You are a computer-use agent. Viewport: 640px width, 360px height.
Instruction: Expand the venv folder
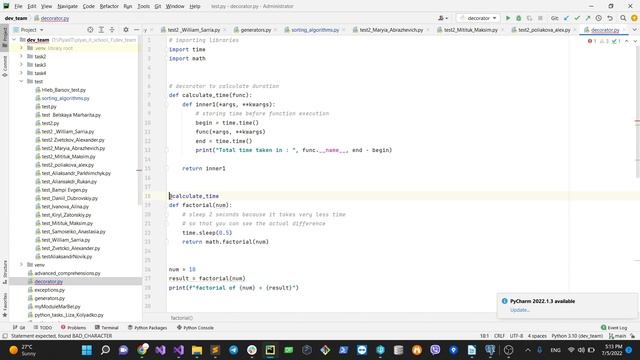point(22,264)
